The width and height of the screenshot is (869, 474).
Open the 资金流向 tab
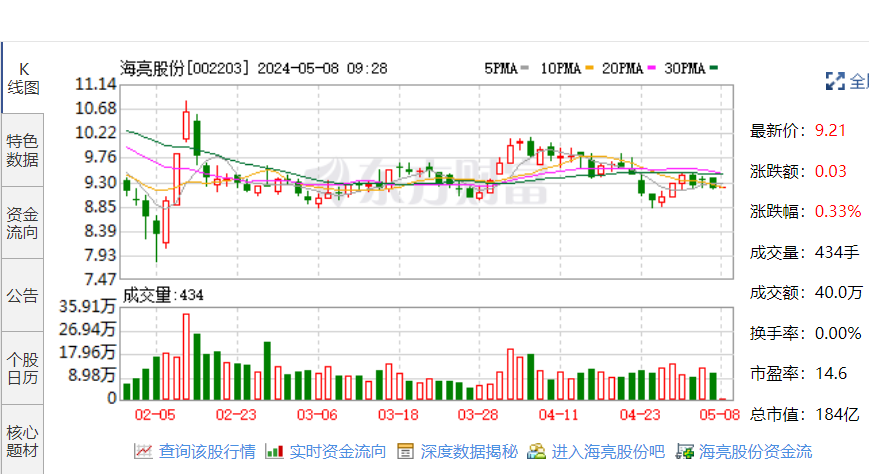pyautogui.click(x=23, y=223)
